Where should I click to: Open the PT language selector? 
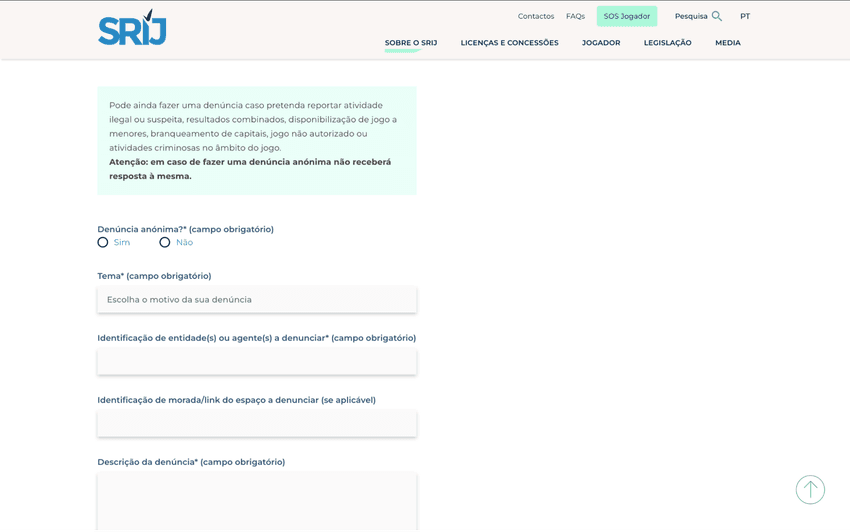coord(745,16)
